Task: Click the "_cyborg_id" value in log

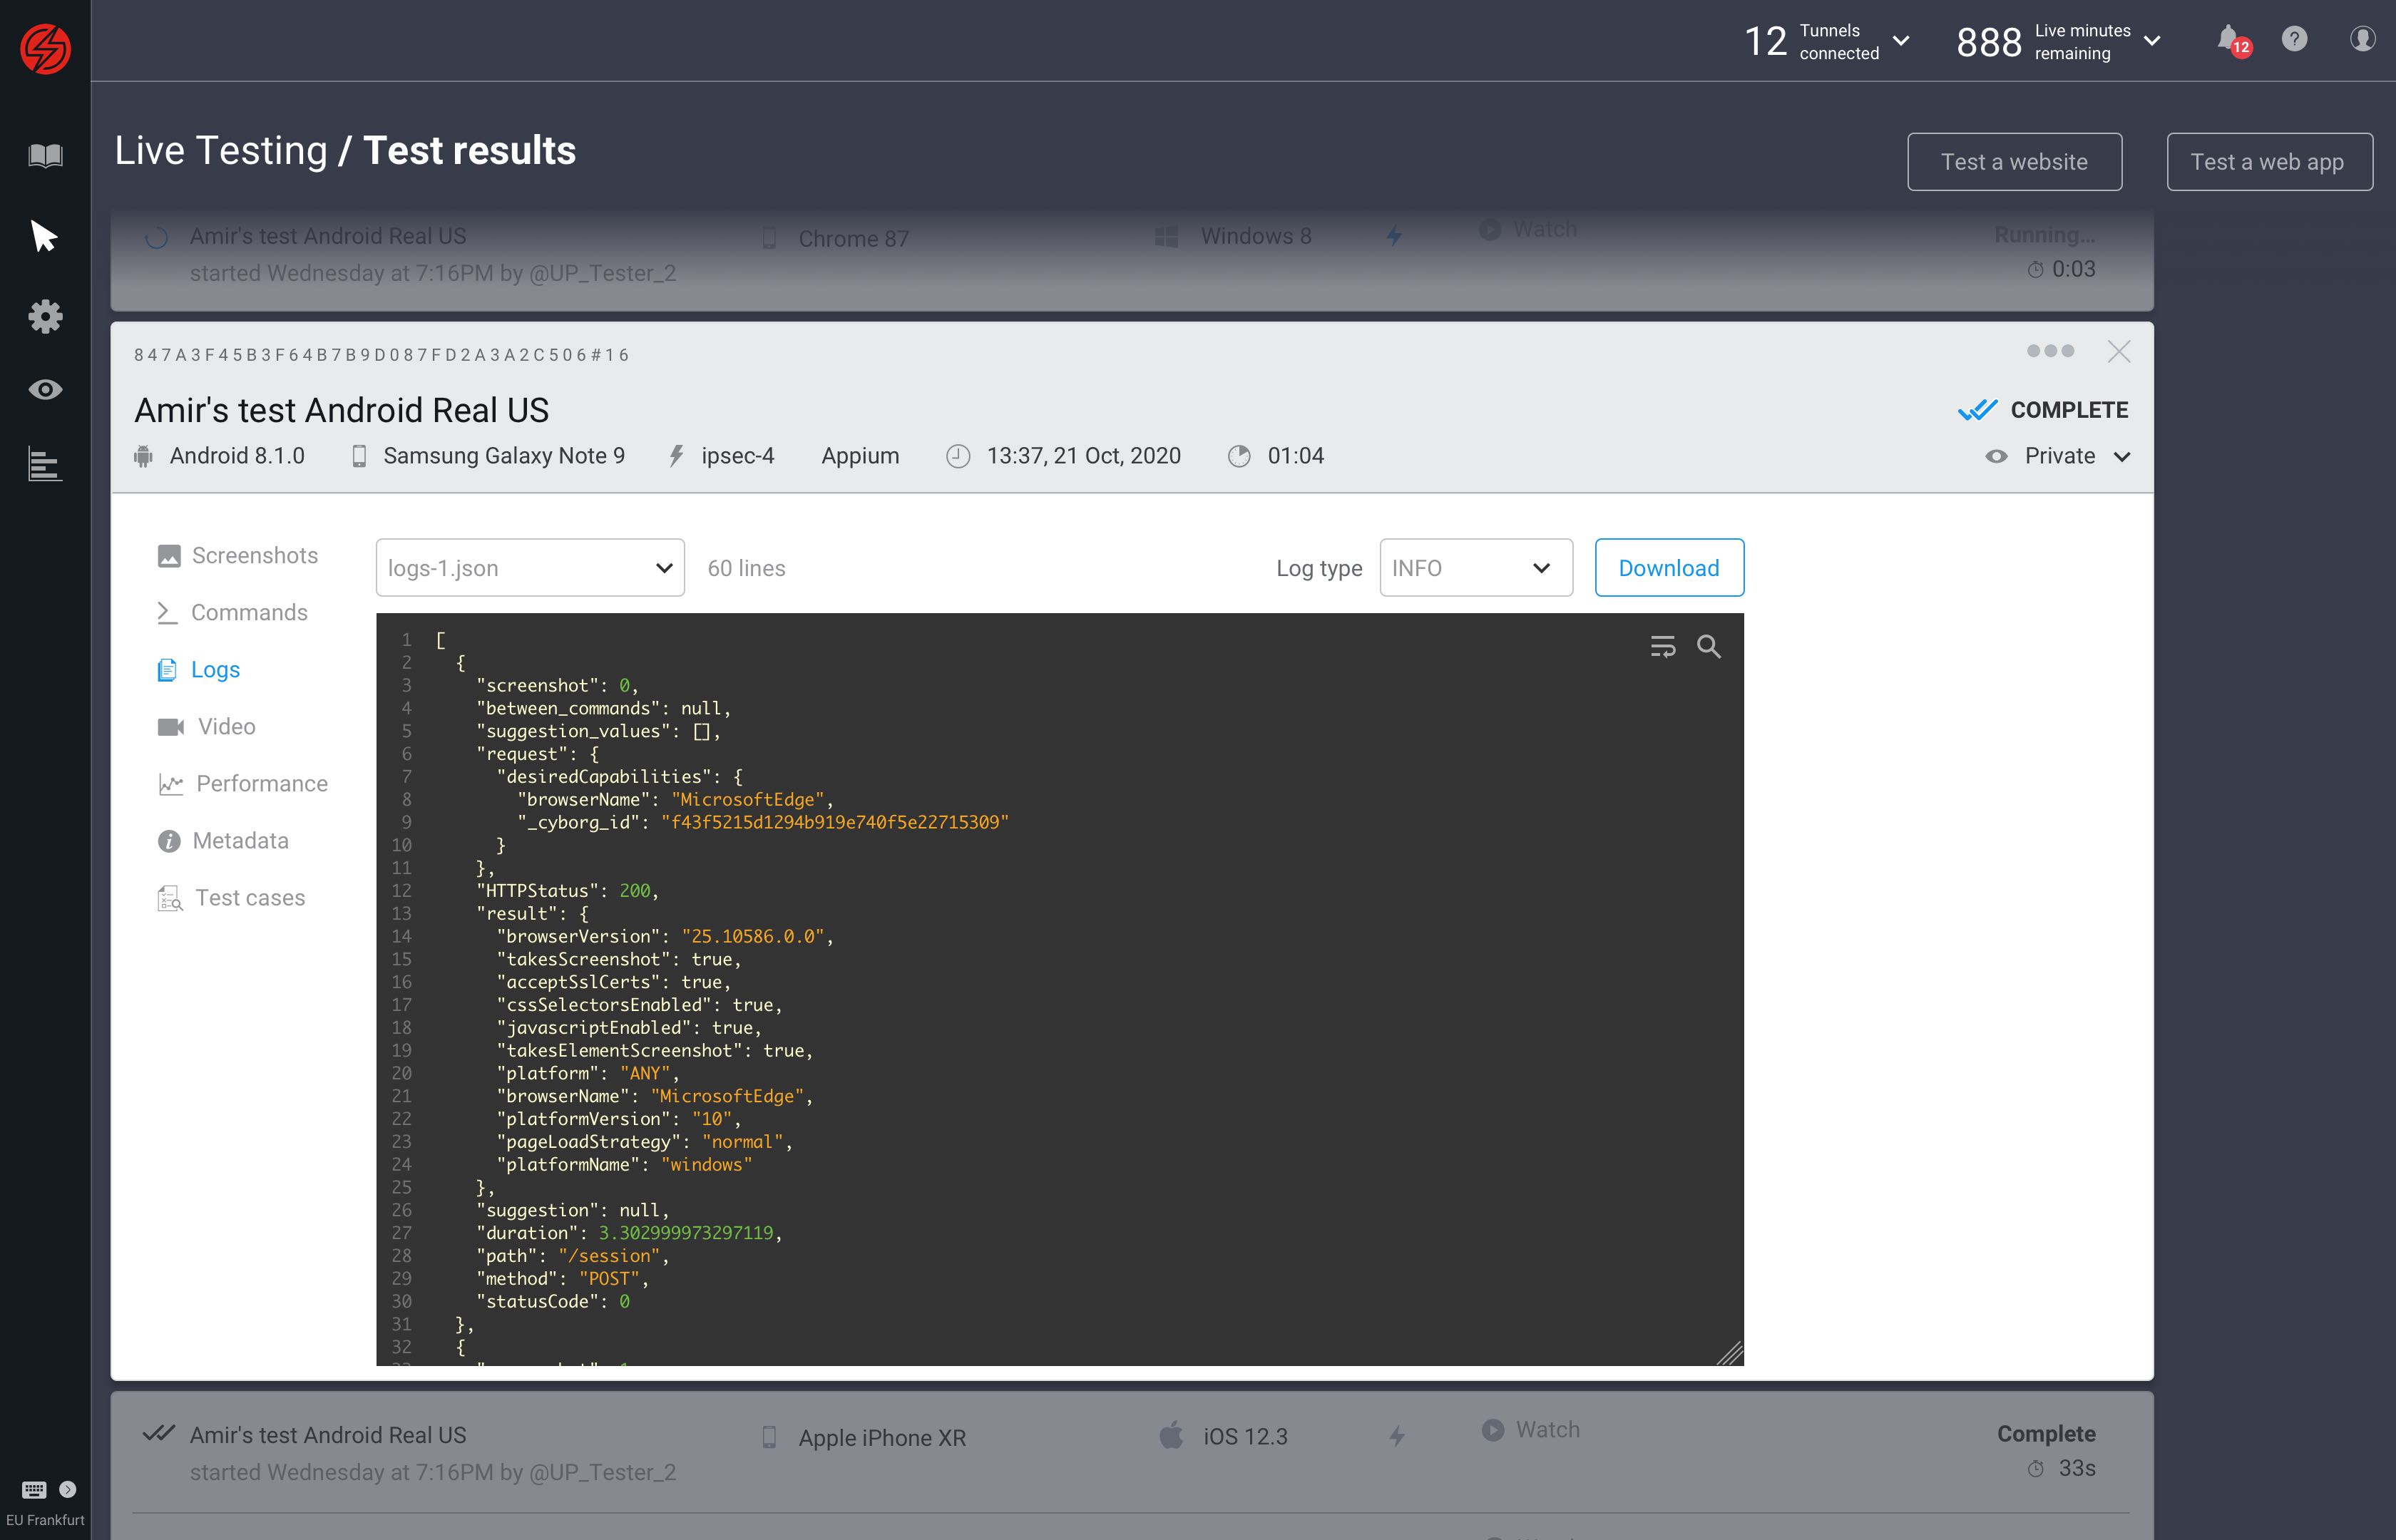Action: (834, 822)
